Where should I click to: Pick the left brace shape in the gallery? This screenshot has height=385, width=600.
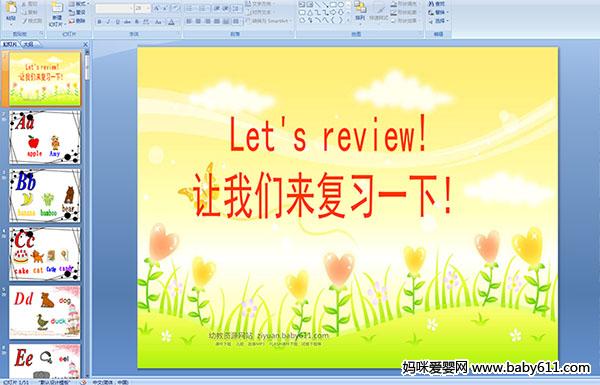(334, 20)
